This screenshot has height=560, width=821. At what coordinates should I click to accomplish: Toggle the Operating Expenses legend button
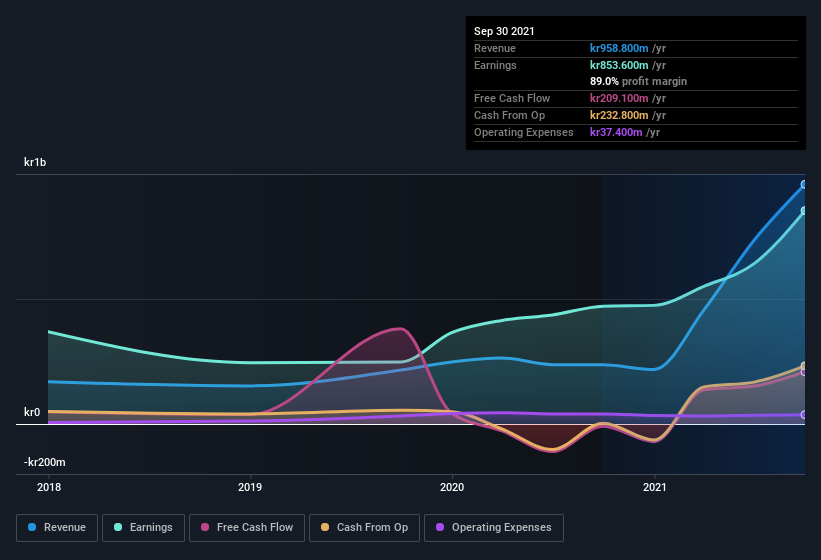coord(494,528)
